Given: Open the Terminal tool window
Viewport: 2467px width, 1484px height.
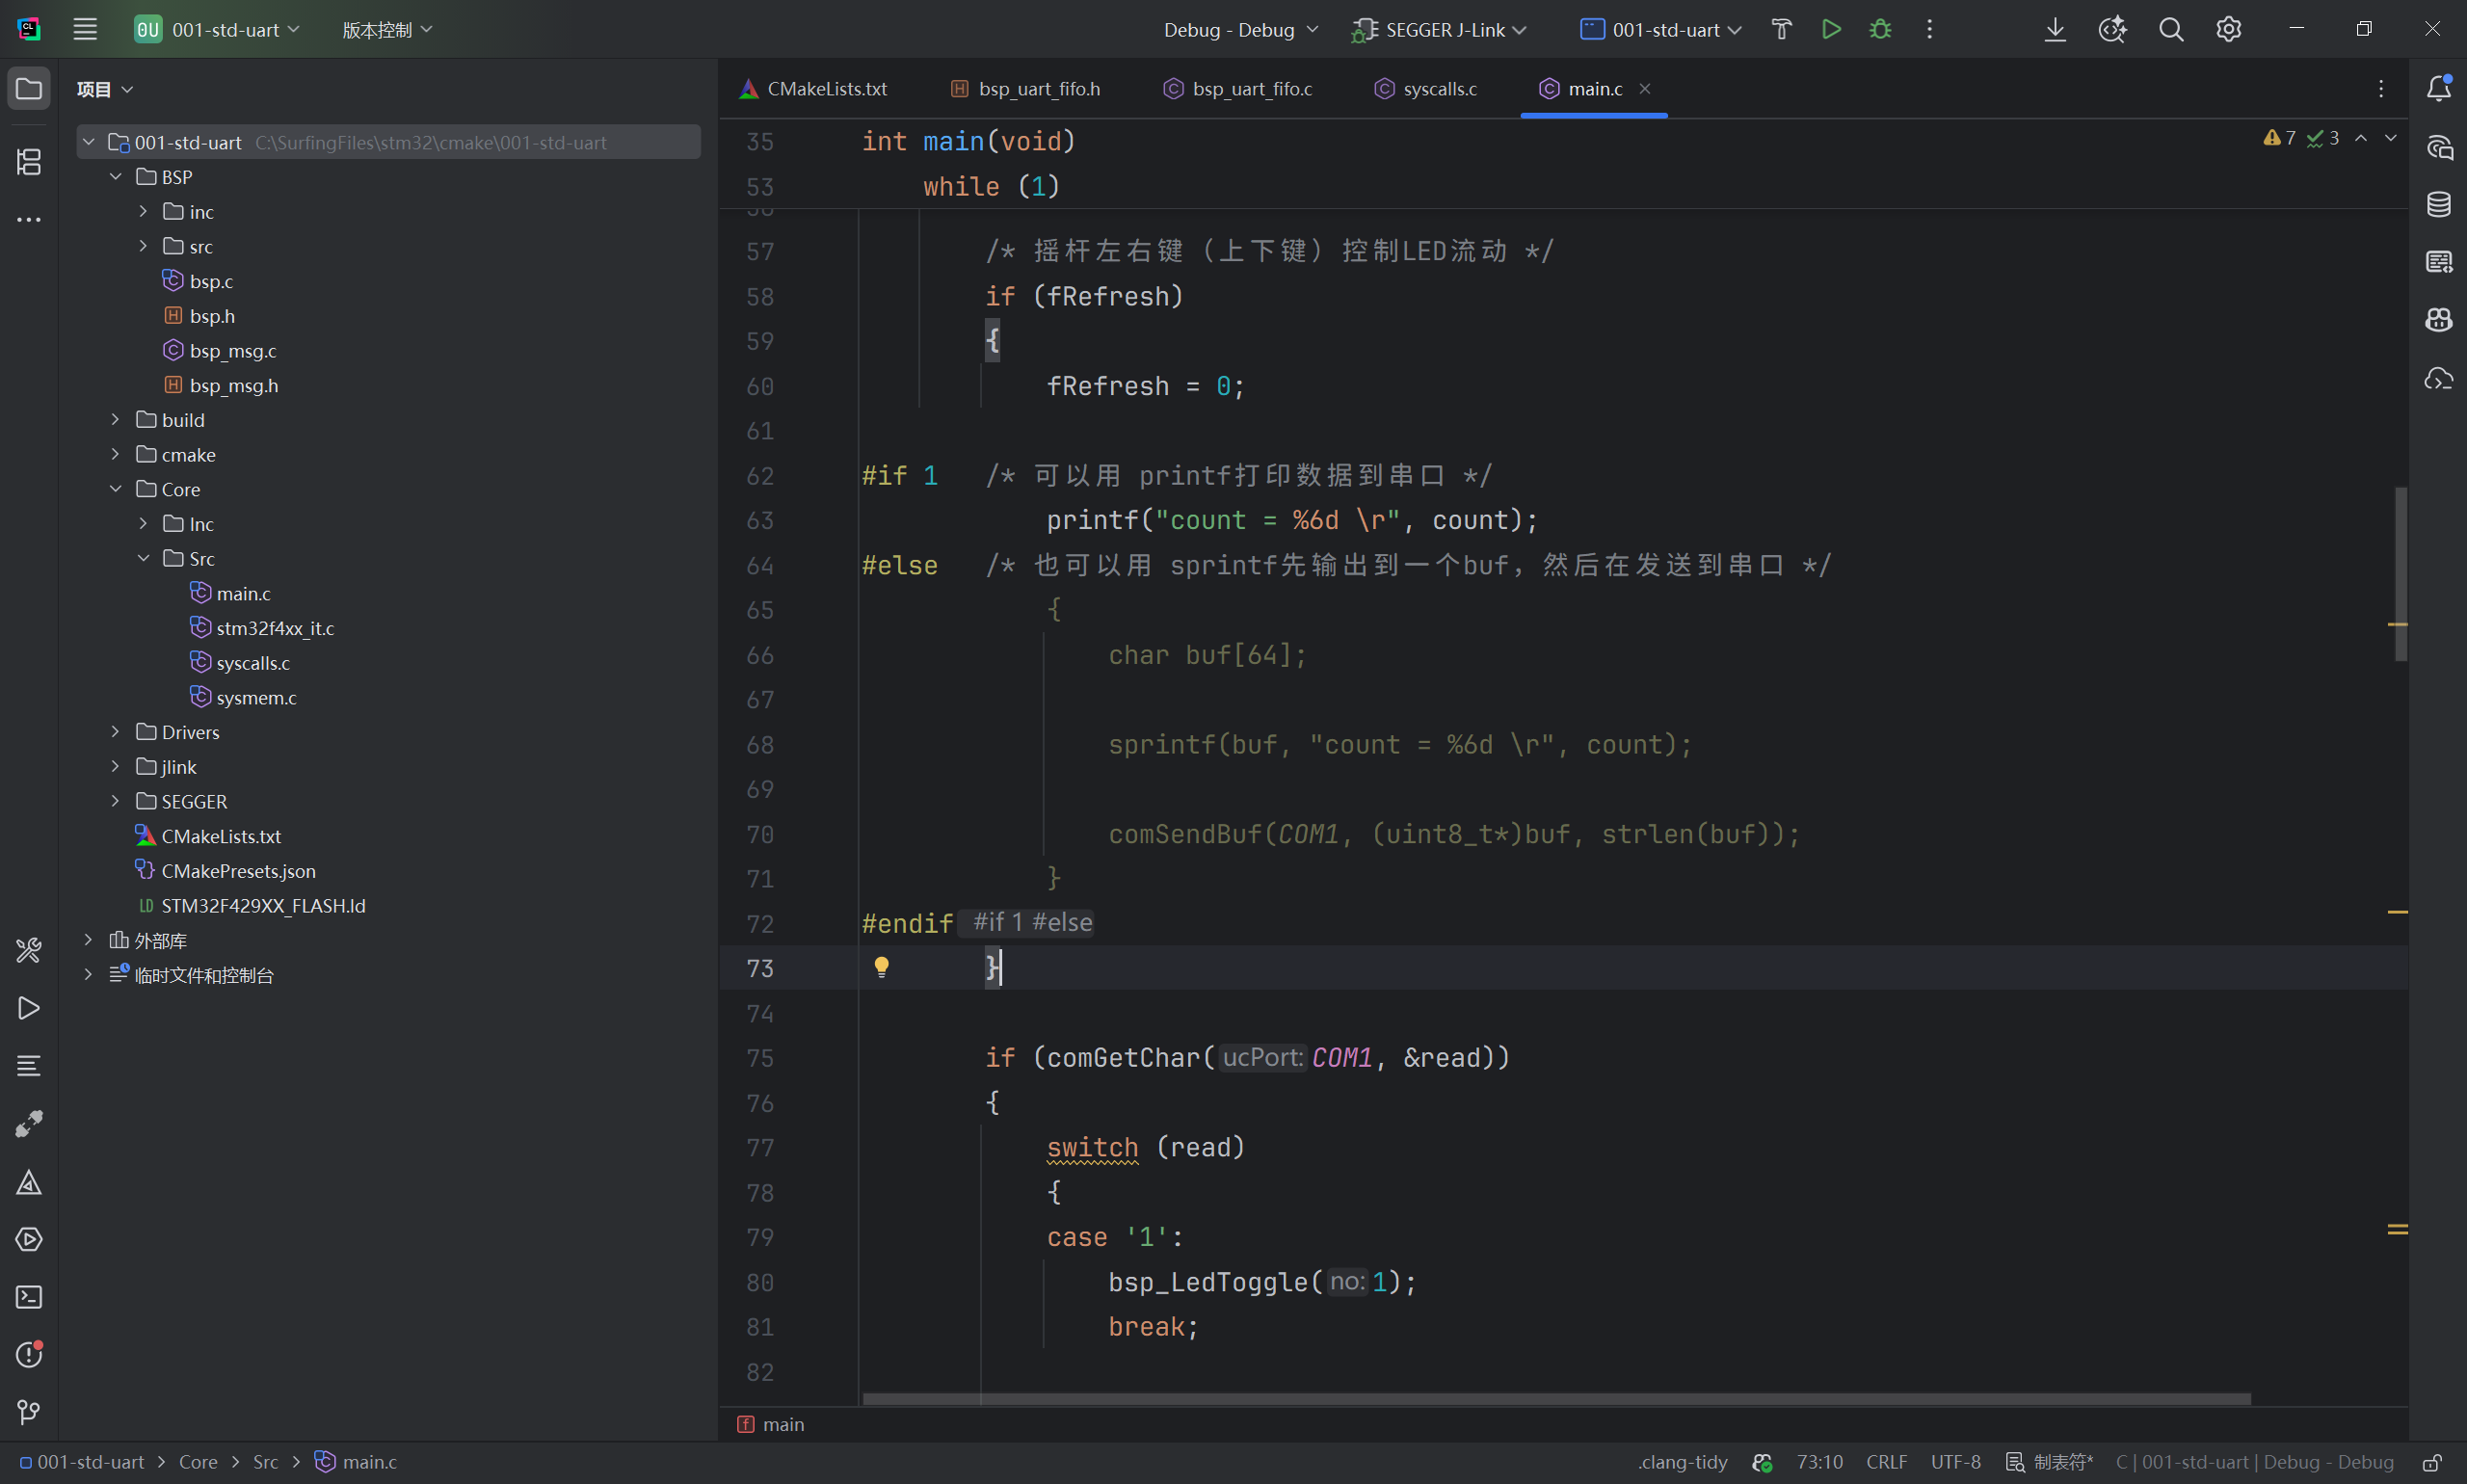Looking at the screenshot, I should tap(29, 1297).
